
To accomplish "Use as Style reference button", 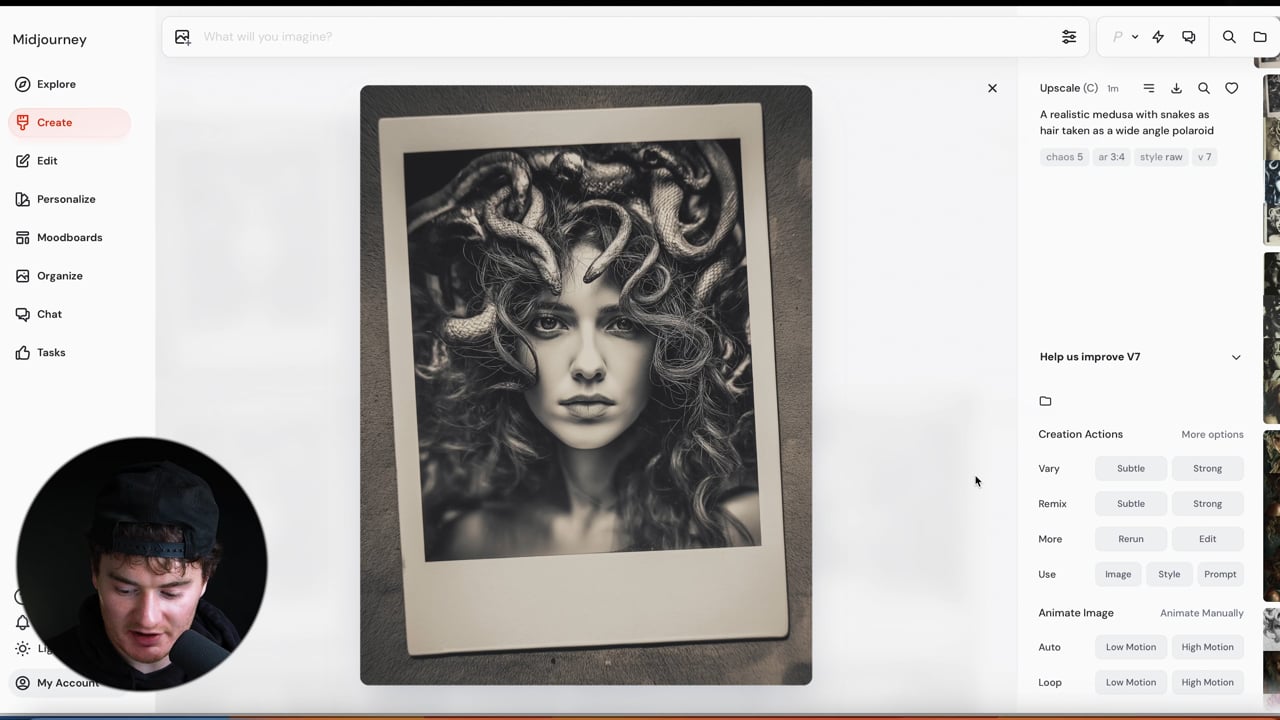I will [x=1169, y=574].
